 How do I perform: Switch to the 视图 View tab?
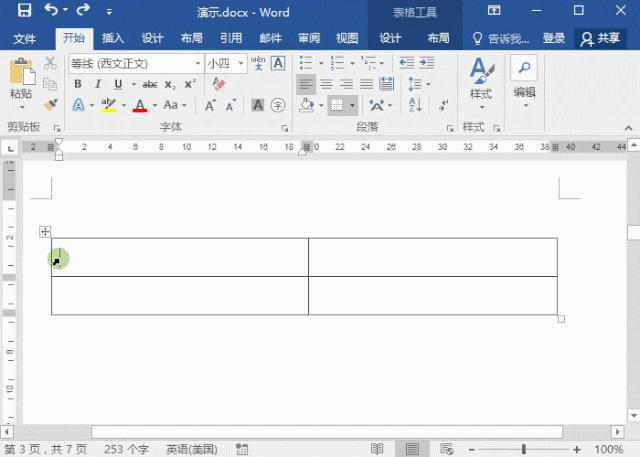point(347,39)
